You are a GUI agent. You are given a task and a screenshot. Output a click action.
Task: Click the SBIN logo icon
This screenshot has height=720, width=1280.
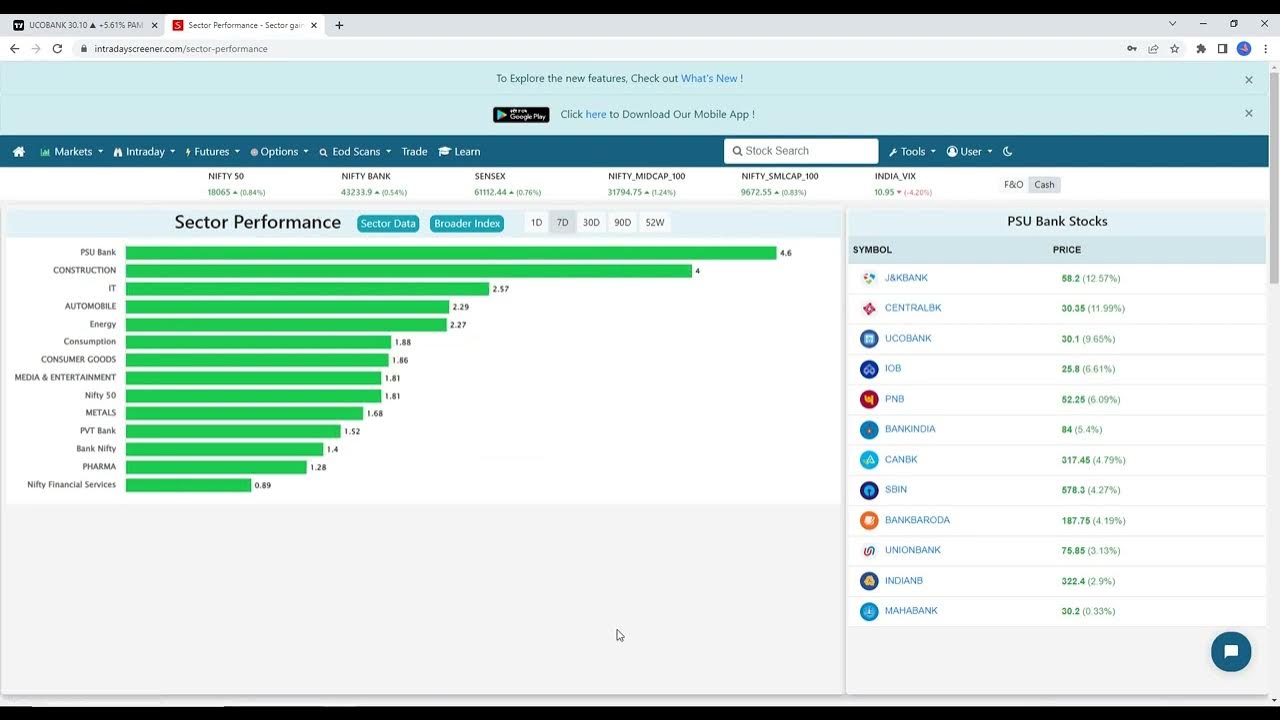[x=869, y=490]
